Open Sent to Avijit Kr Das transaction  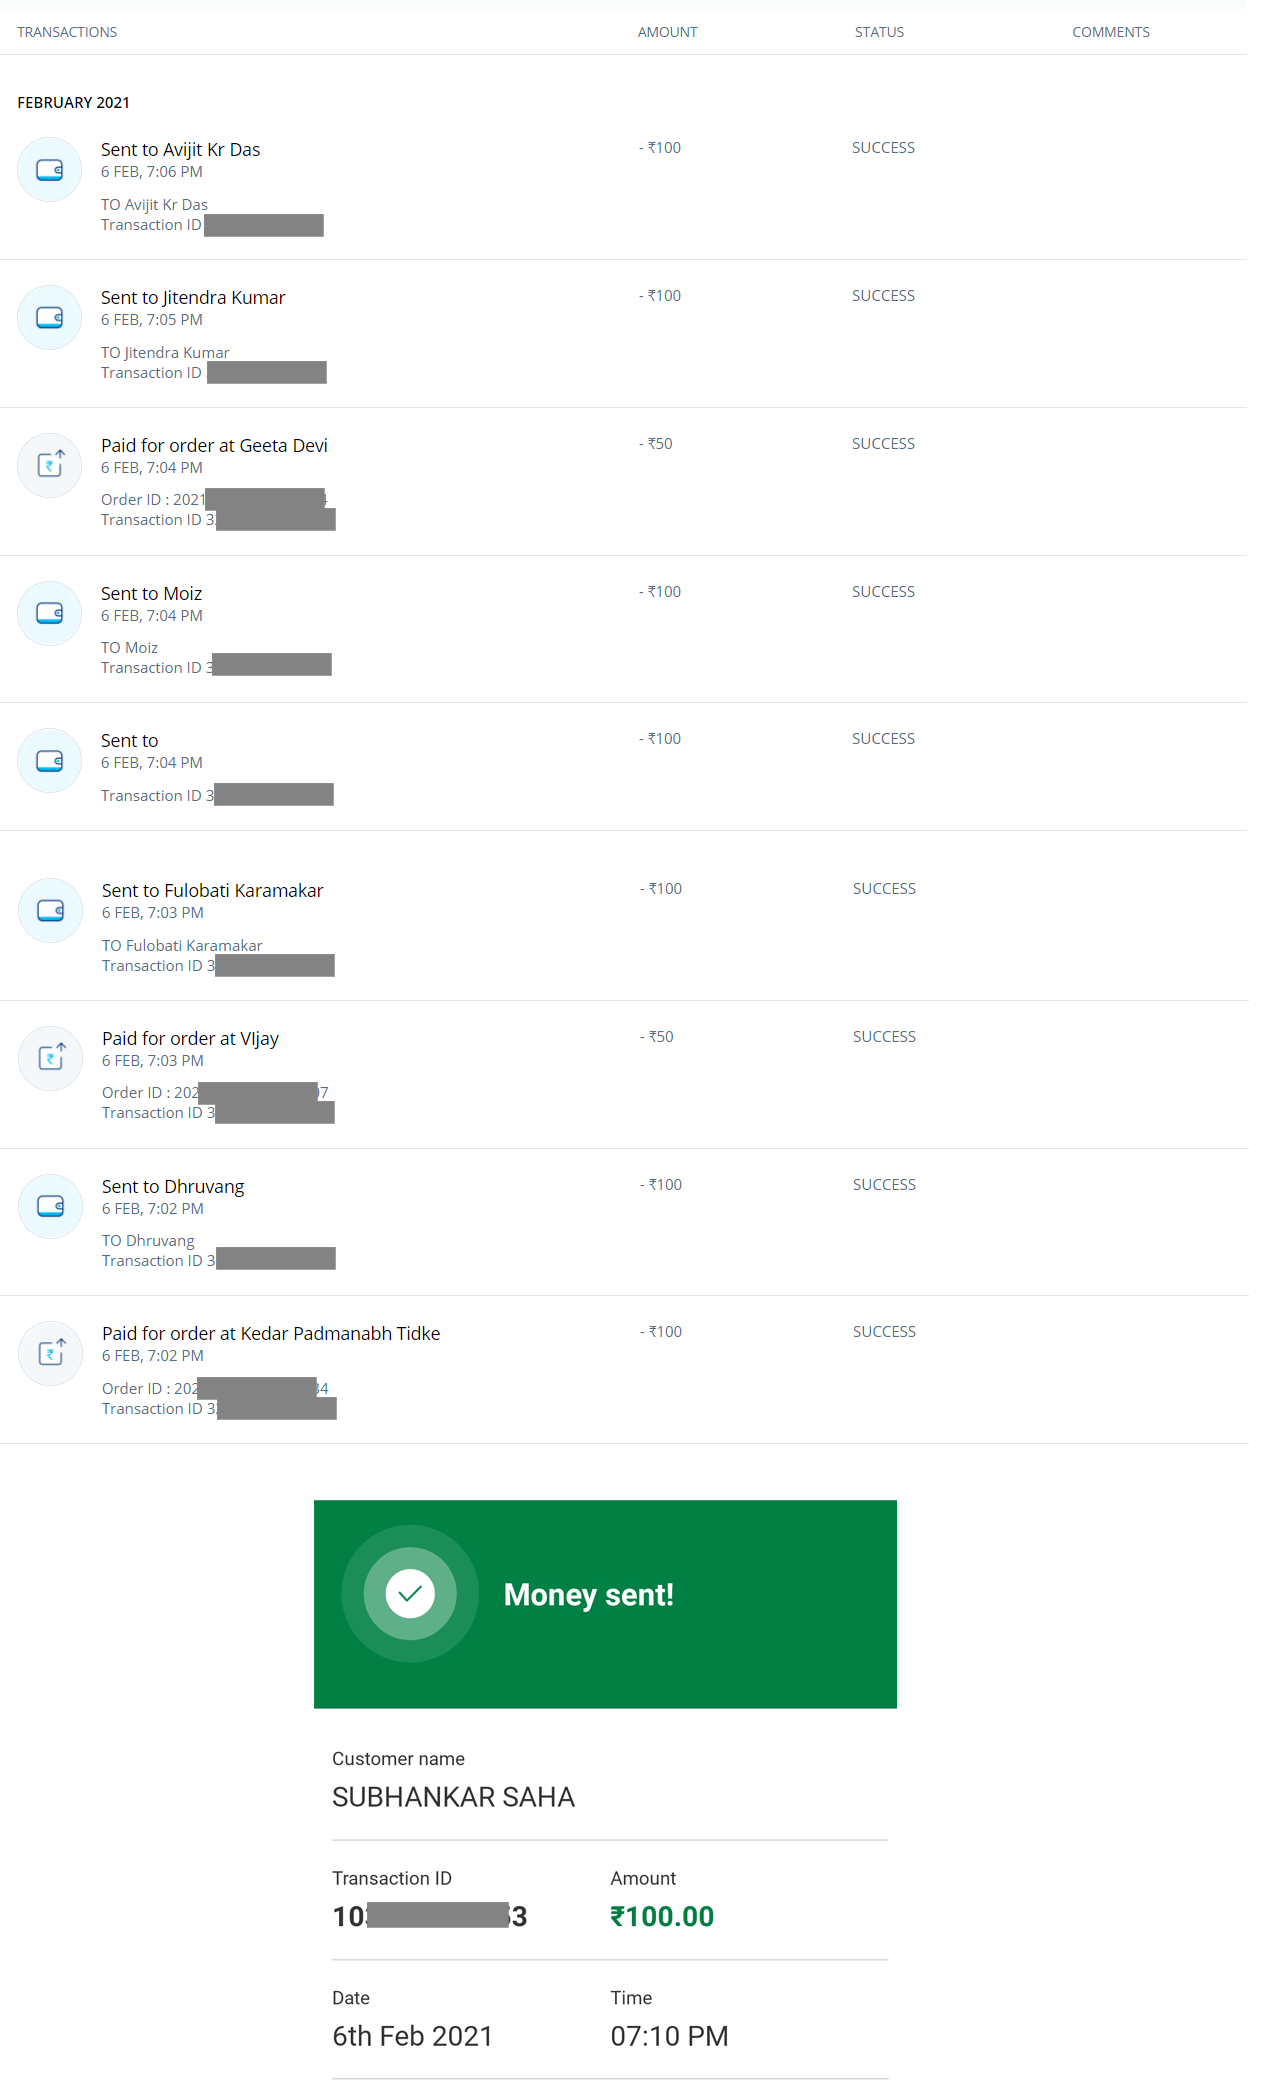(180, 150)
